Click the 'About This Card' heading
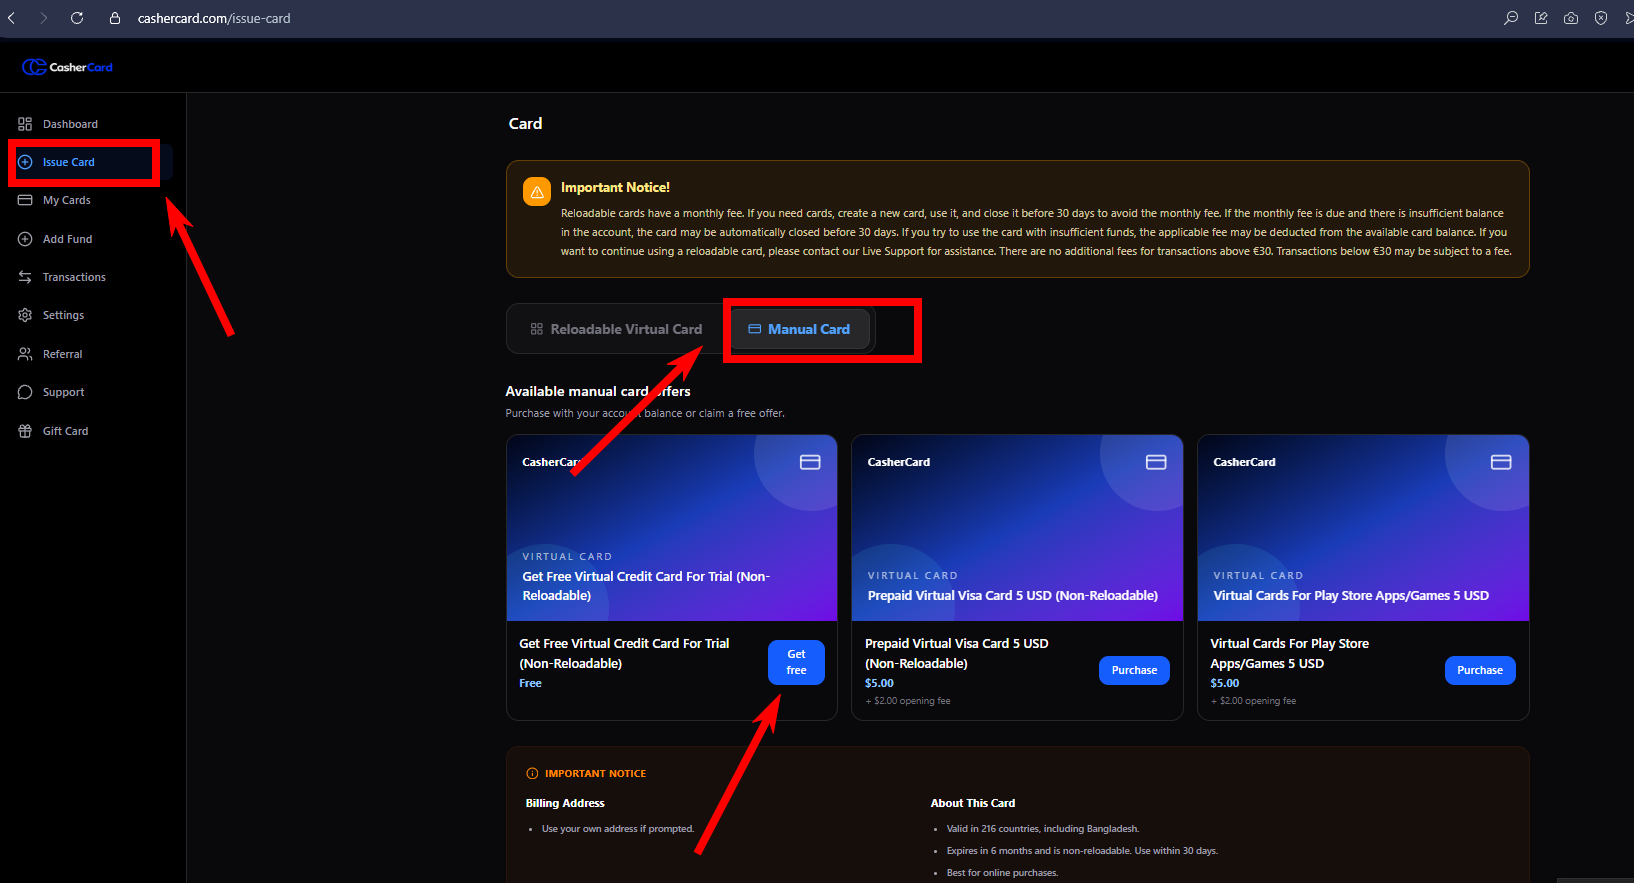This screenshot has height=883, width=1634. click(973, 803)
